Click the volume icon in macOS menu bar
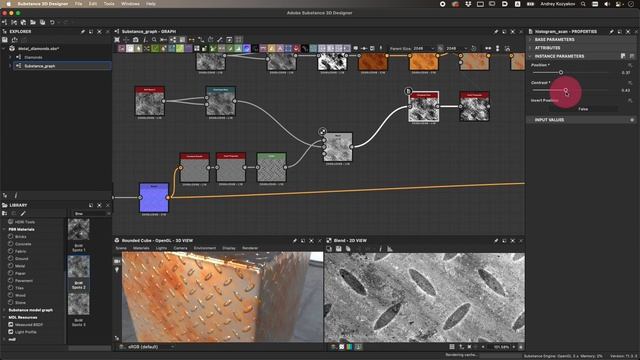The height and width of the screenshot is (360, 640). [x=607, y=4]
